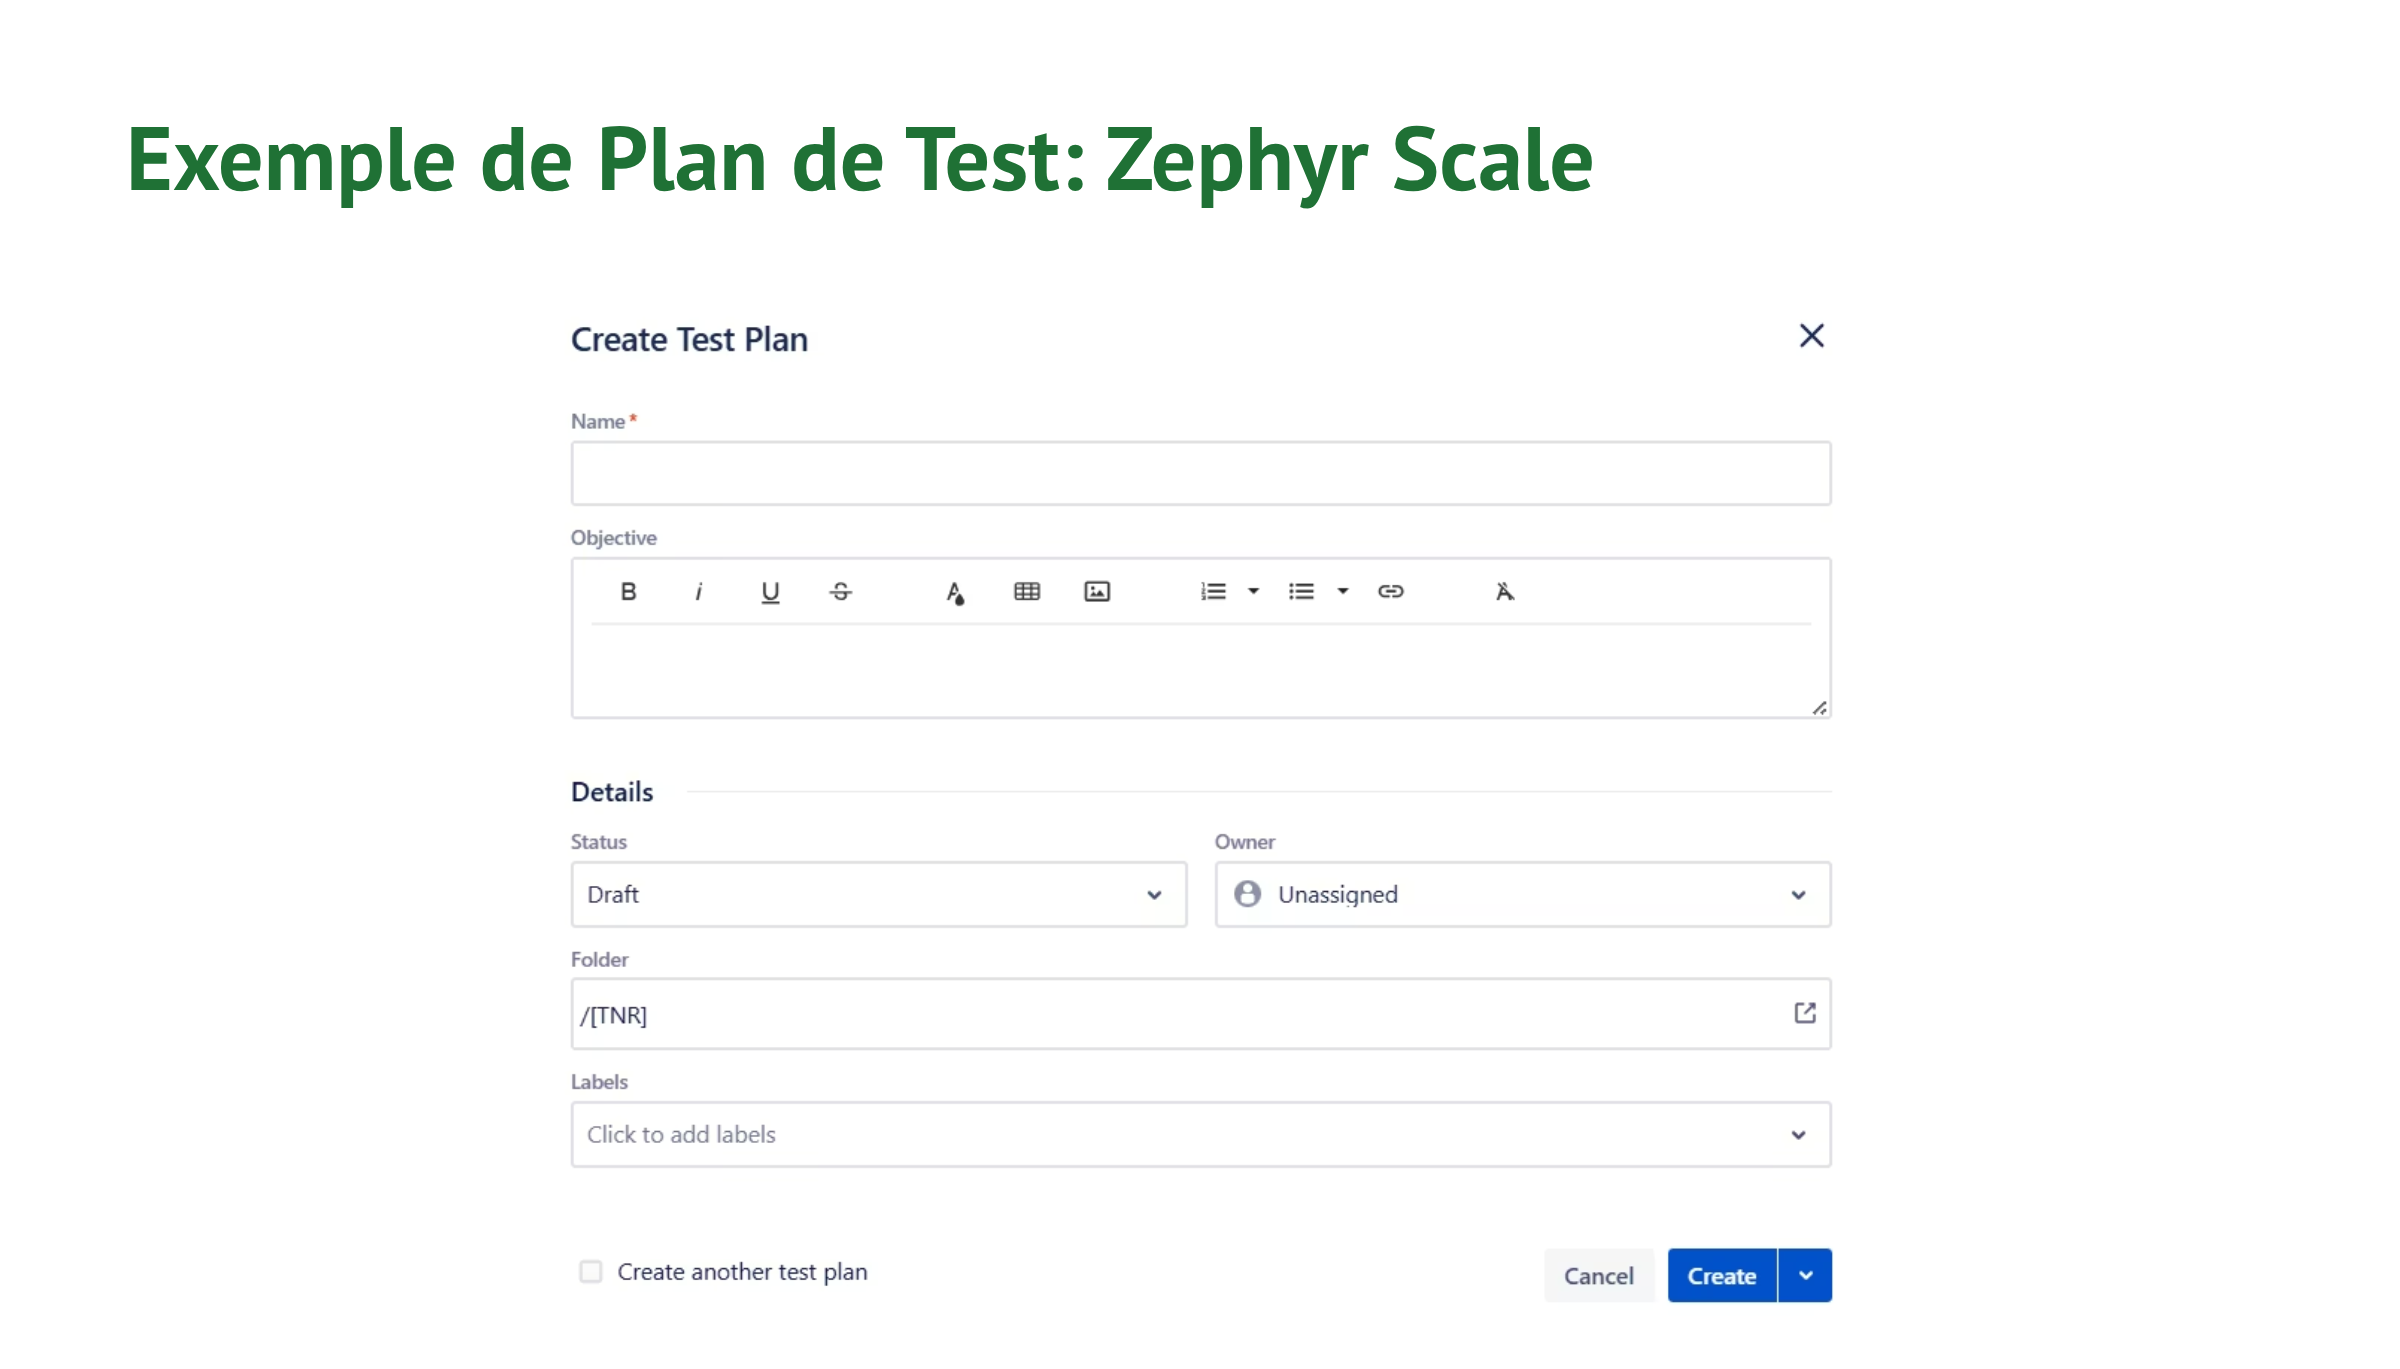Click into the Name input field

pyautogui.click(x=1200, y=474)
